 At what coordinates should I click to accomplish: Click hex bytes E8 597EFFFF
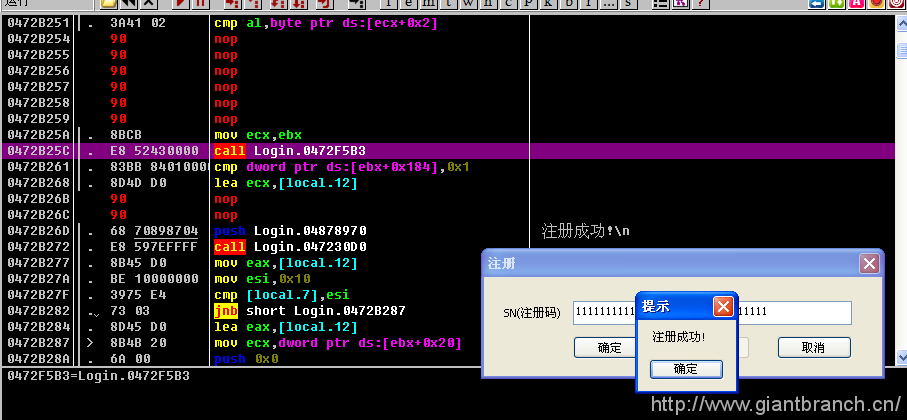click(x=154, y=247)
